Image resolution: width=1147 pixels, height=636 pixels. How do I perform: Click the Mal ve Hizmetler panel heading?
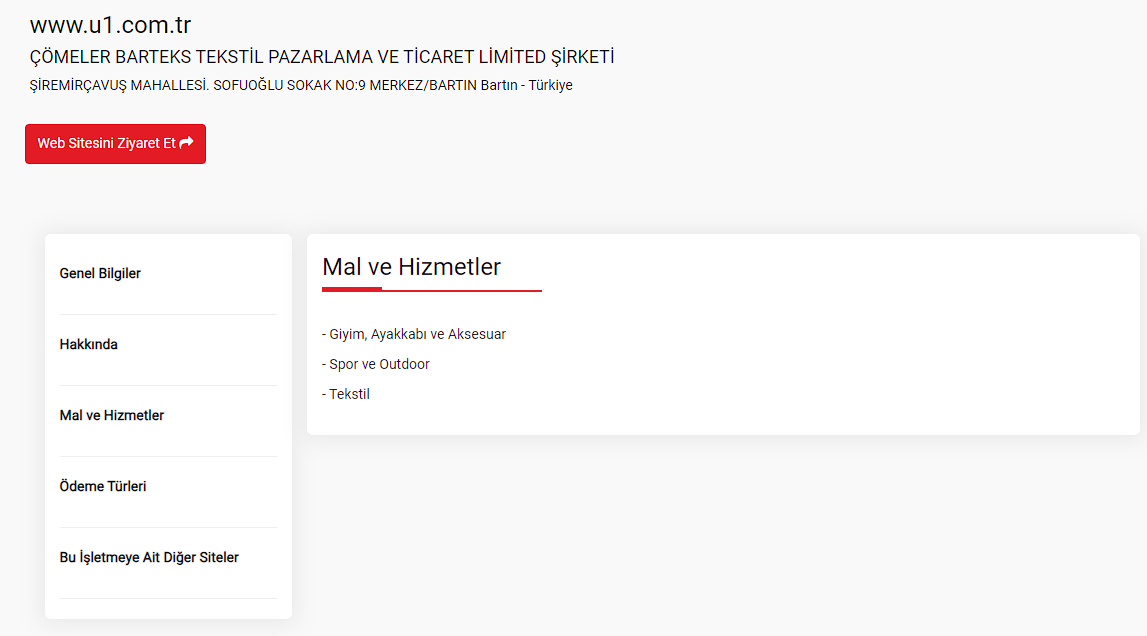click(x=412, y=267)
